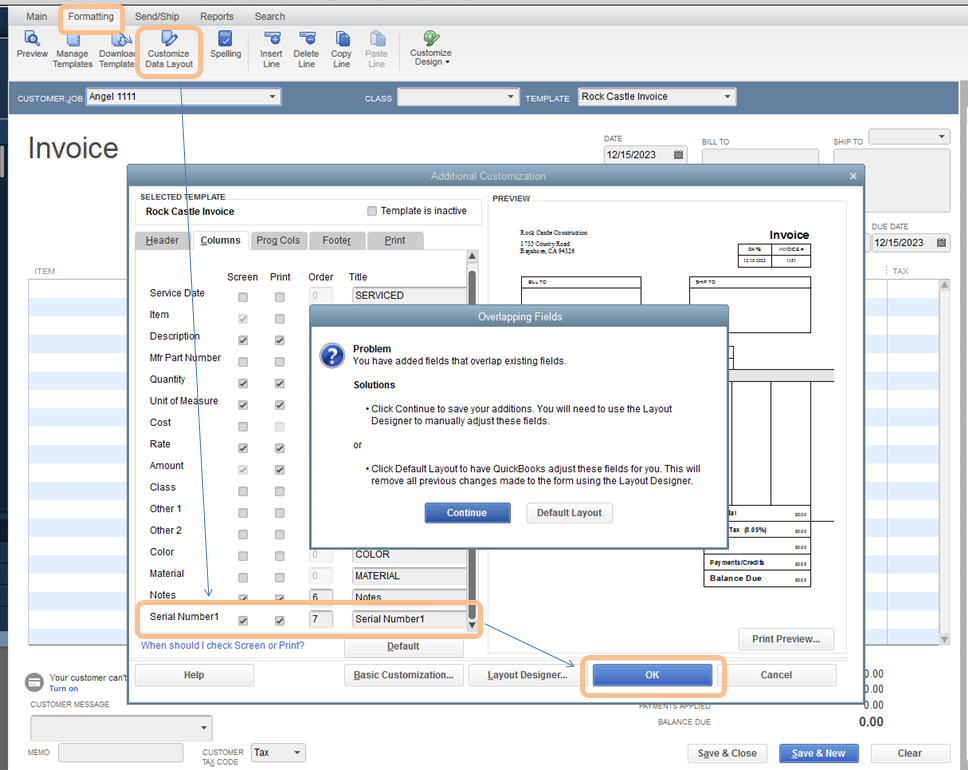Screen dimensions: 968x770
Task: Click the Clear button
Action: click(910, 753)
